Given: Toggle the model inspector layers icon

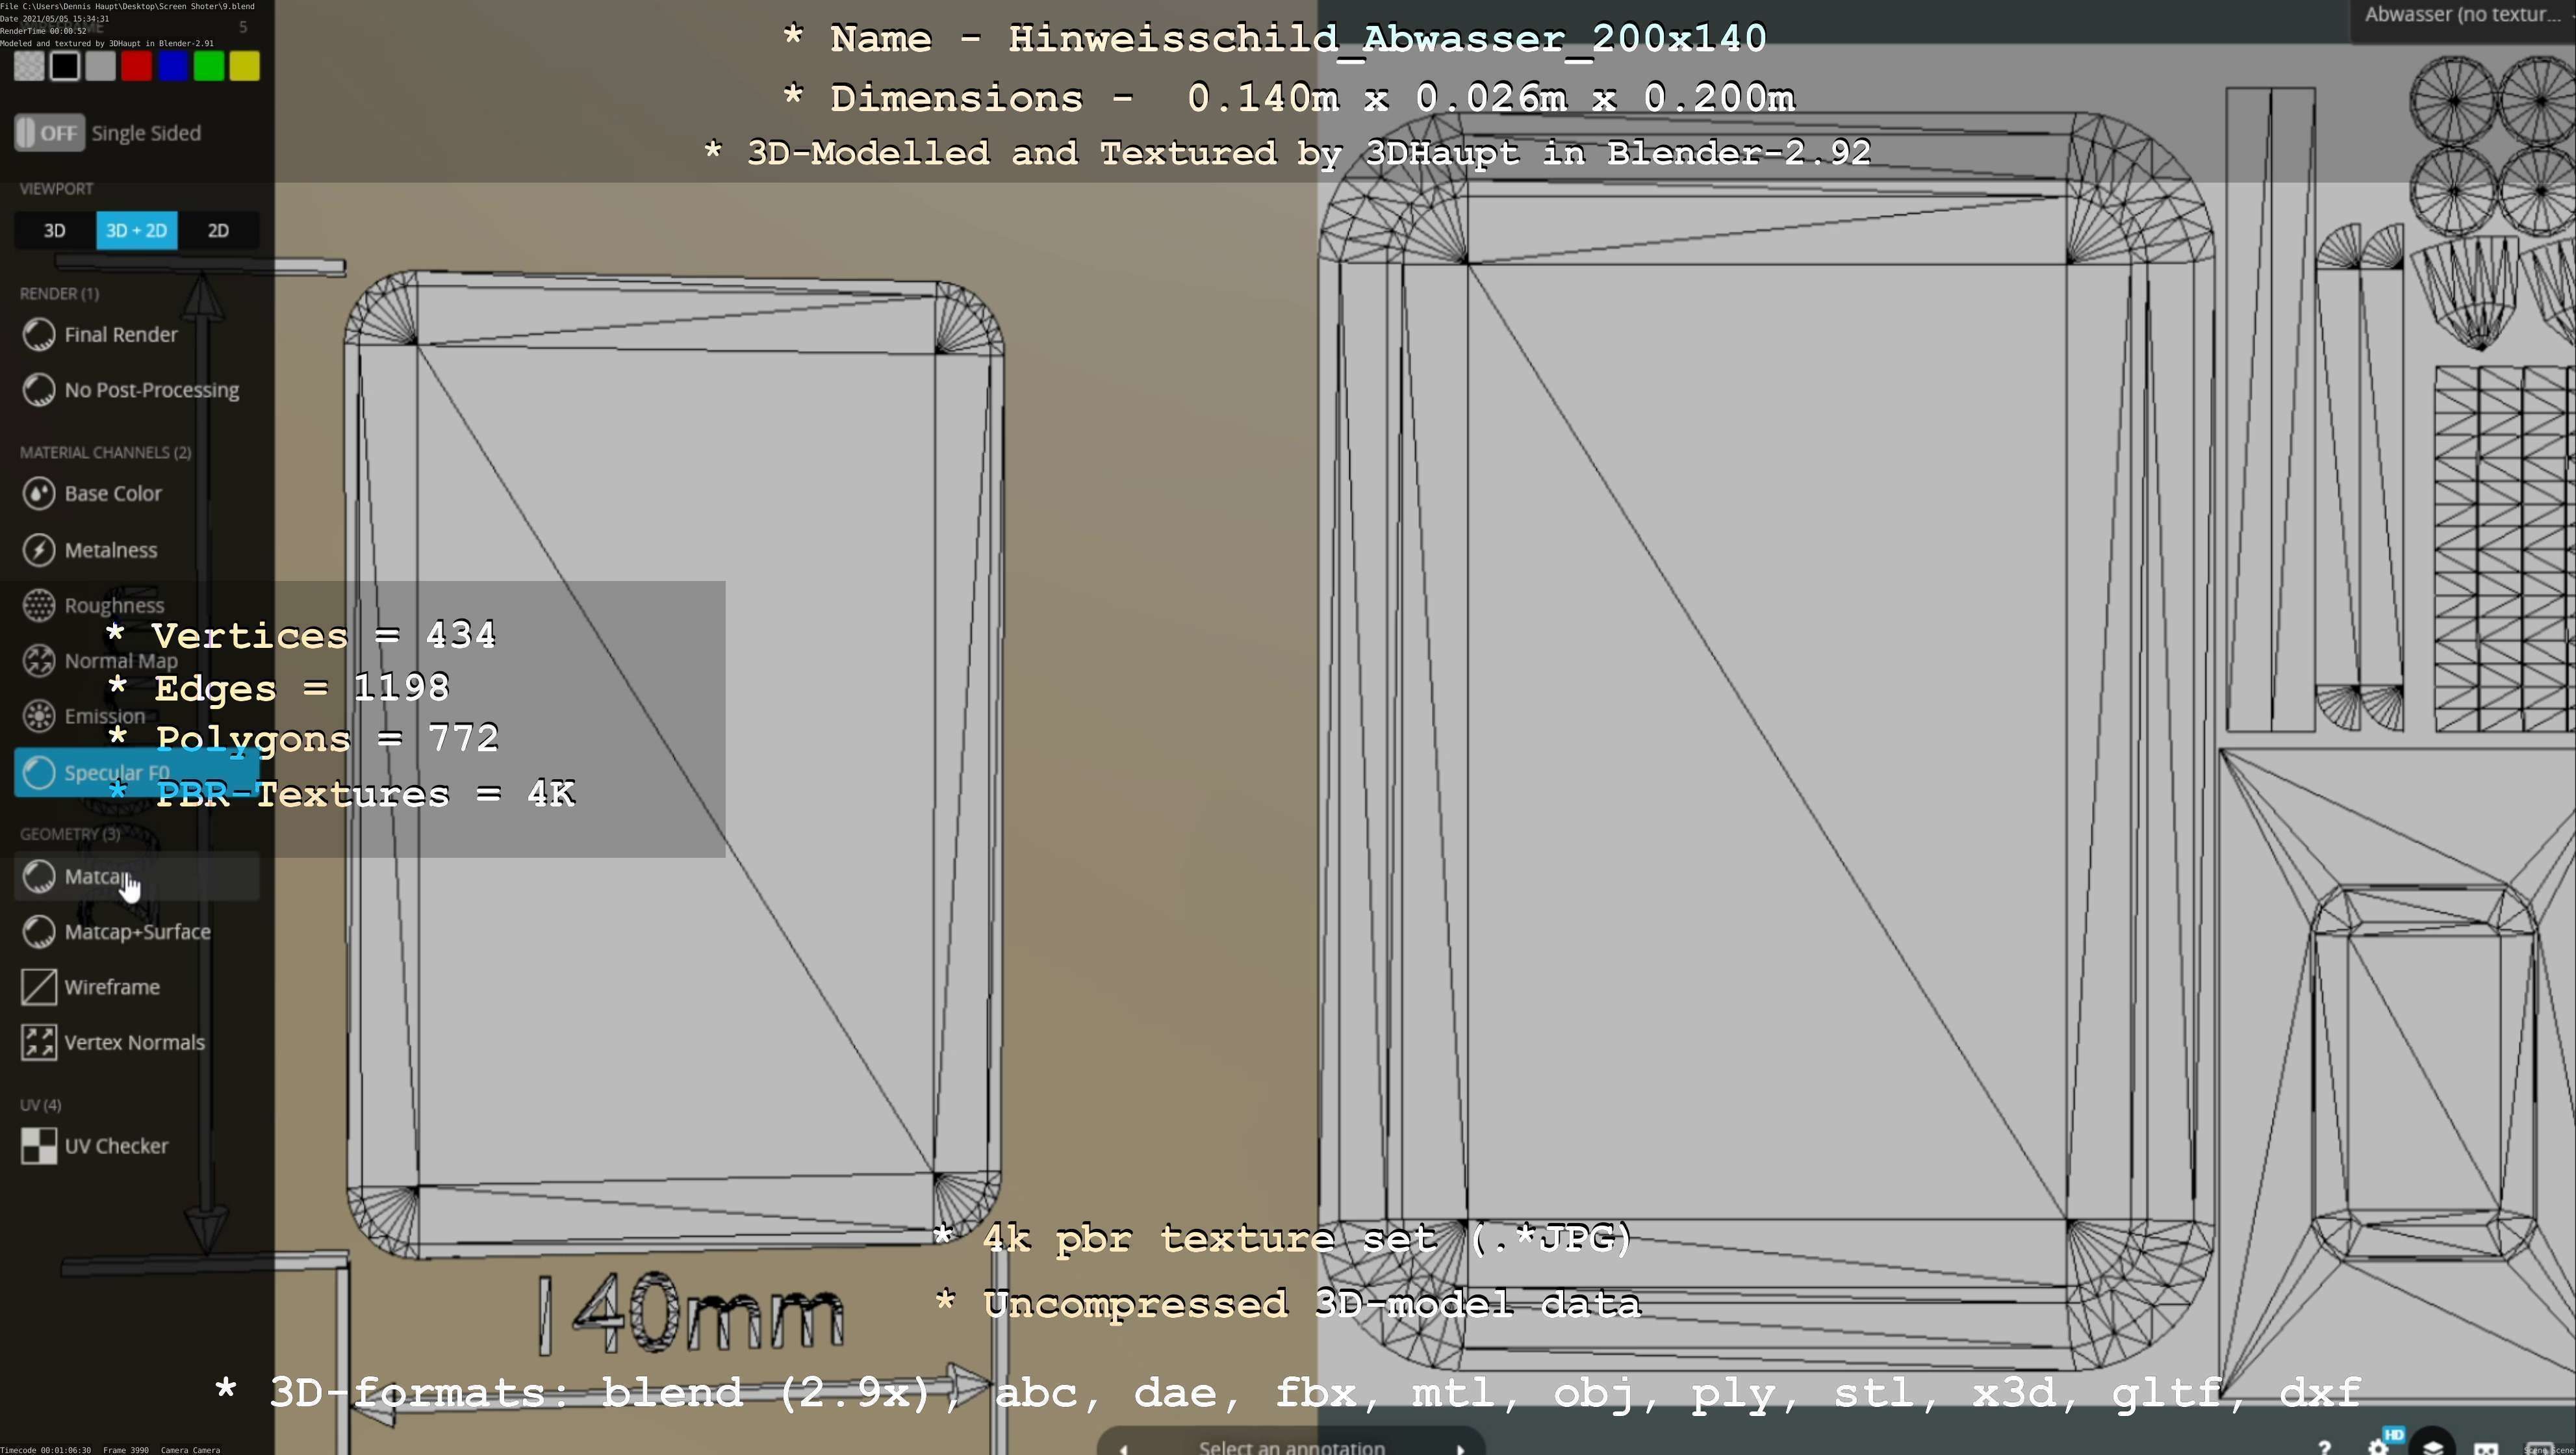Looking at the screenshot, I should coord(2433,1444).
